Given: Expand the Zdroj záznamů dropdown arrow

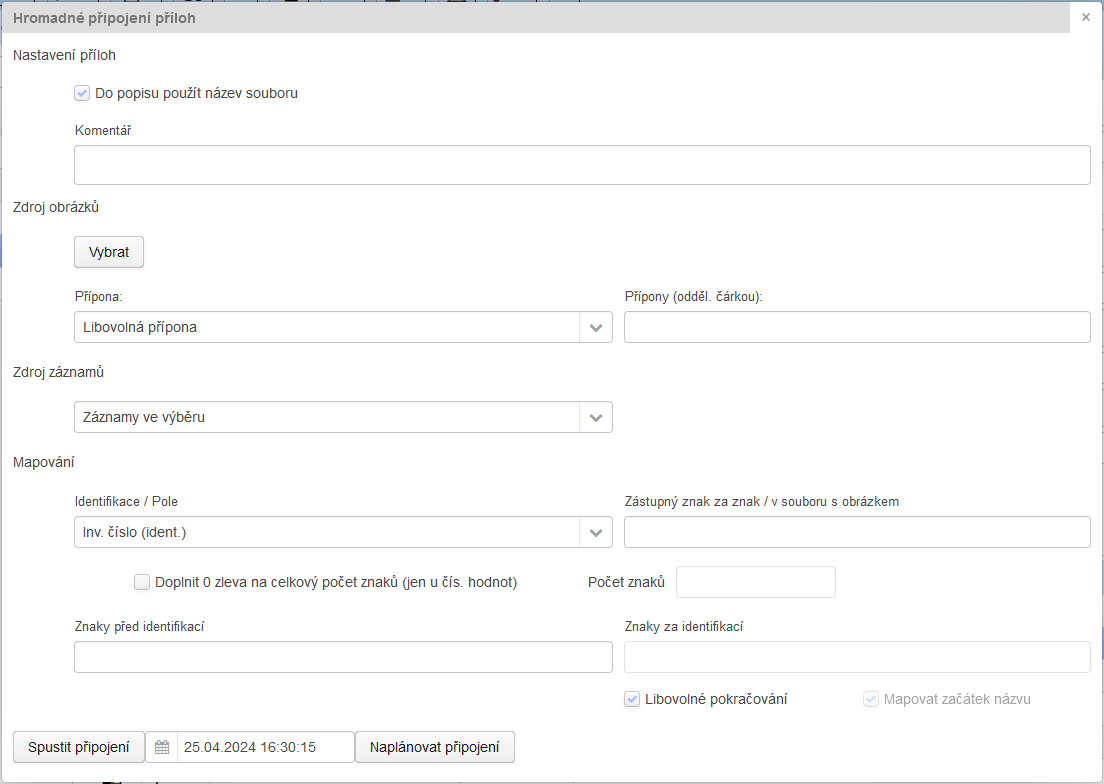Looking at the screenshot, I should coord(596,417).
